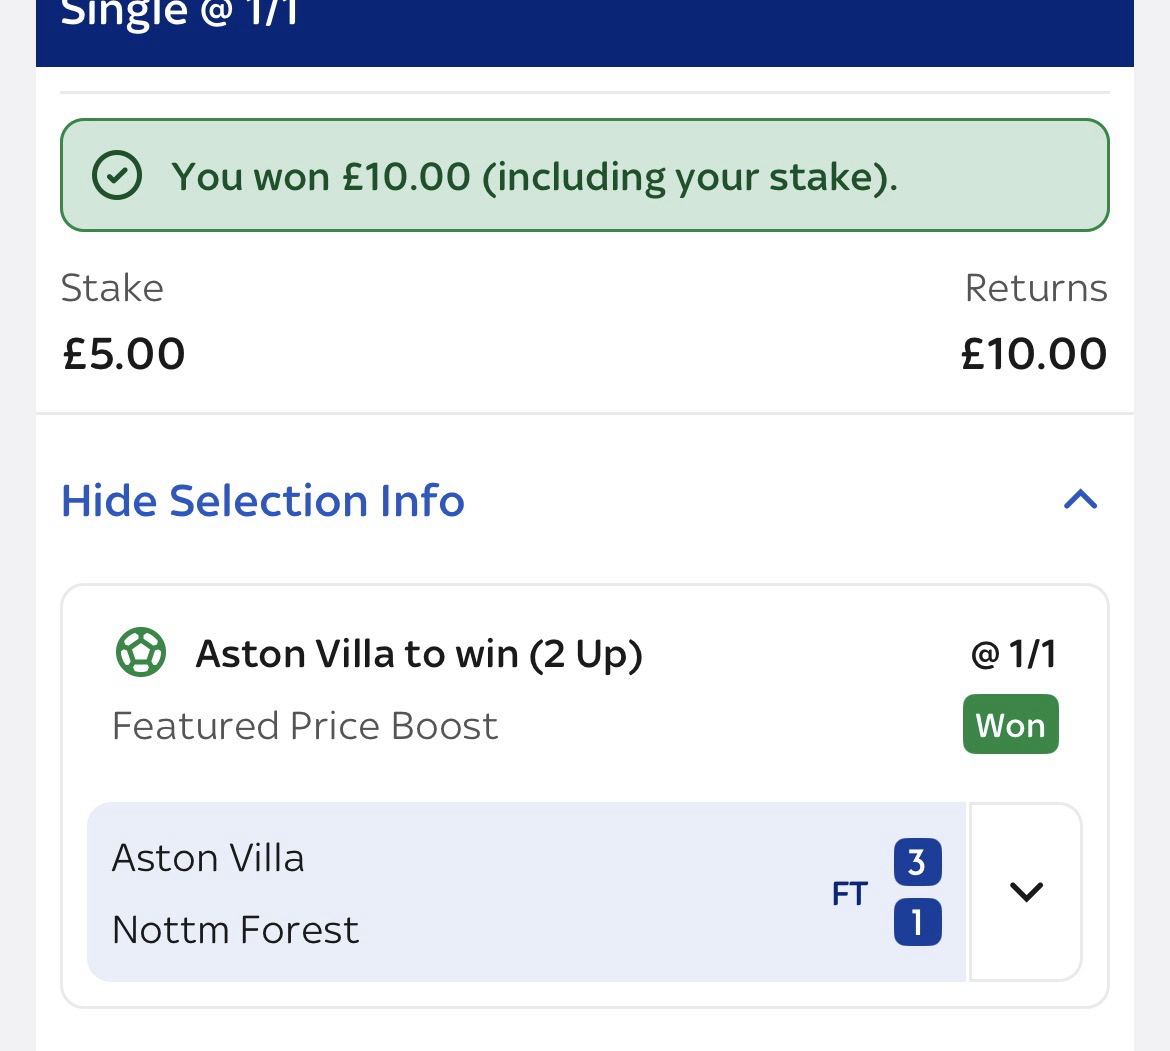This screenshot has width=1170, height=1051.
Task: Click the Returns label
Action: (x=1035, y=288)
